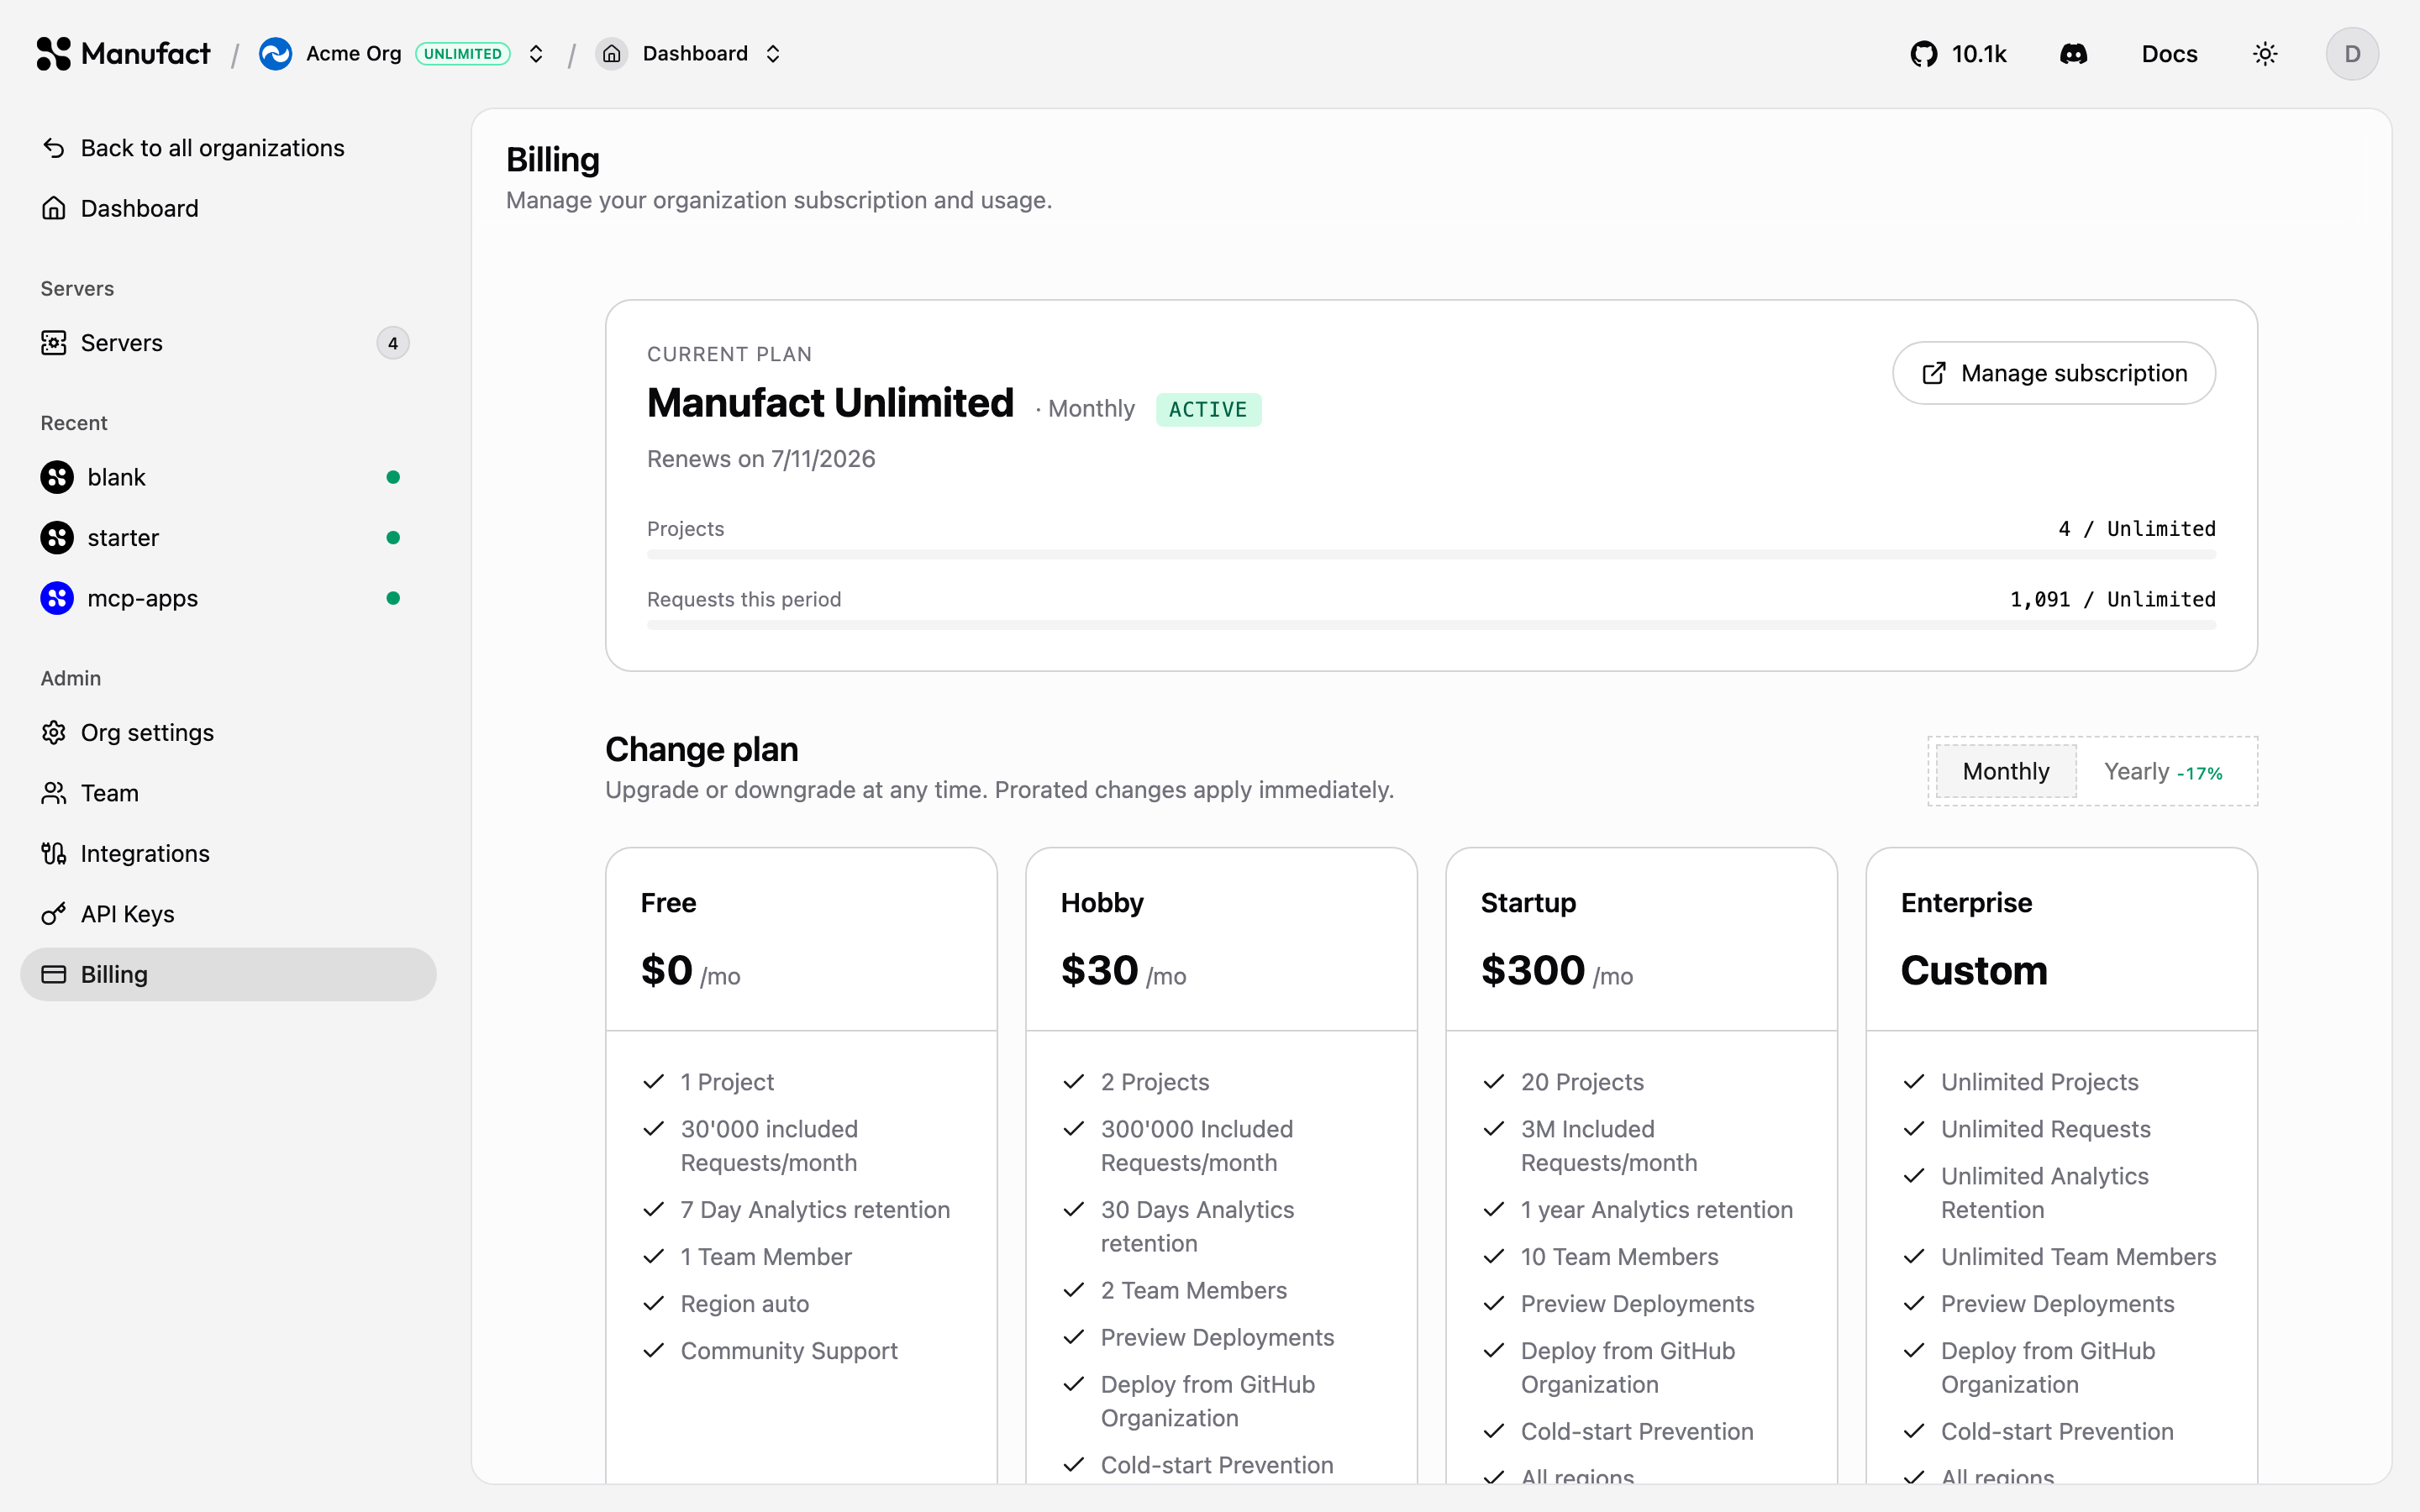Viewport: 2420px width, 1512px height.
Task: Expand the Acme Org organization switcher
Action: click(536, 54)
